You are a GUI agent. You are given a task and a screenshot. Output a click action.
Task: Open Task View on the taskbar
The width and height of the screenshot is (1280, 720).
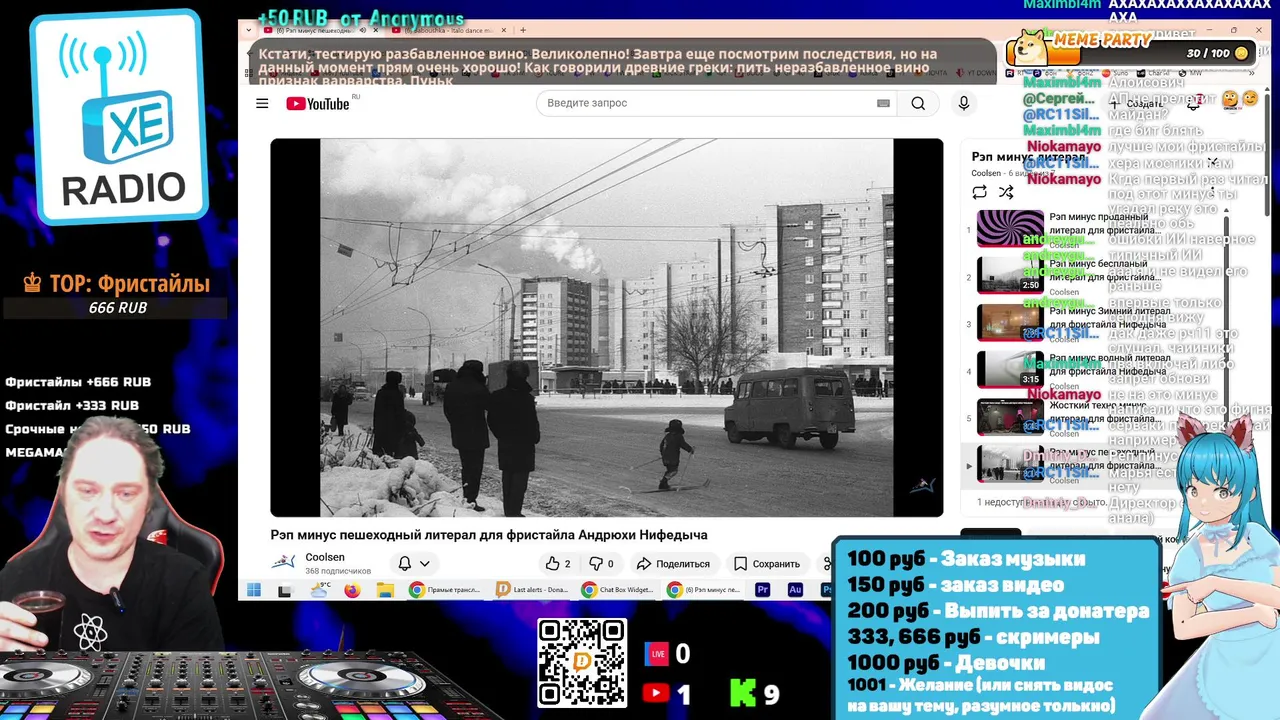[285, 590]
